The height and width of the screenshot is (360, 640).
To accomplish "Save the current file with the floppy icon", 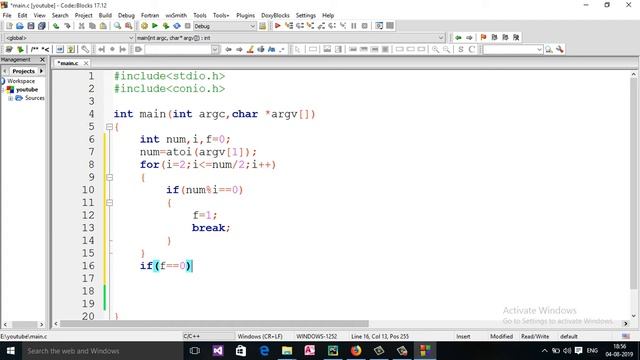I will [x=31, y=26].
